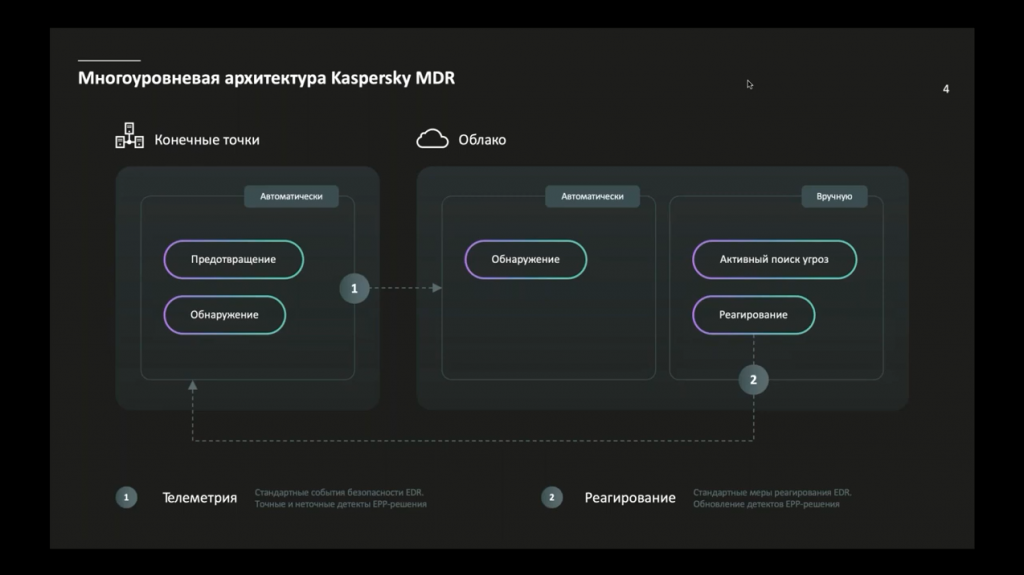The width and height of the screenshot is (1024, 575).
Task: Click circle marker 2 on the diagram
Action: click(753, 380)
